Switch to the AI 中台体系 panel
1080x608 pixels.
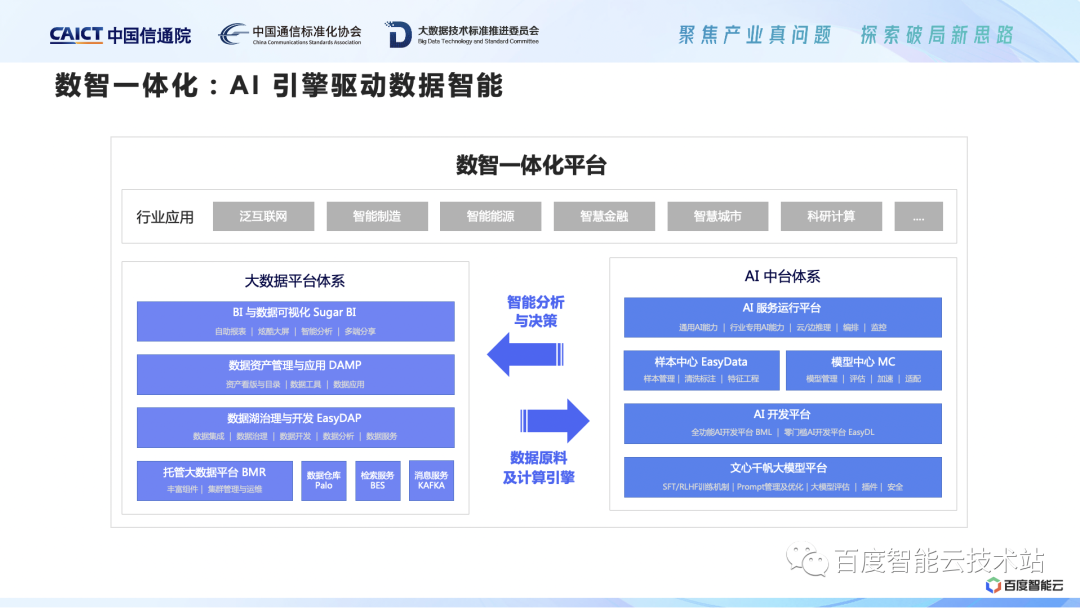783,277
